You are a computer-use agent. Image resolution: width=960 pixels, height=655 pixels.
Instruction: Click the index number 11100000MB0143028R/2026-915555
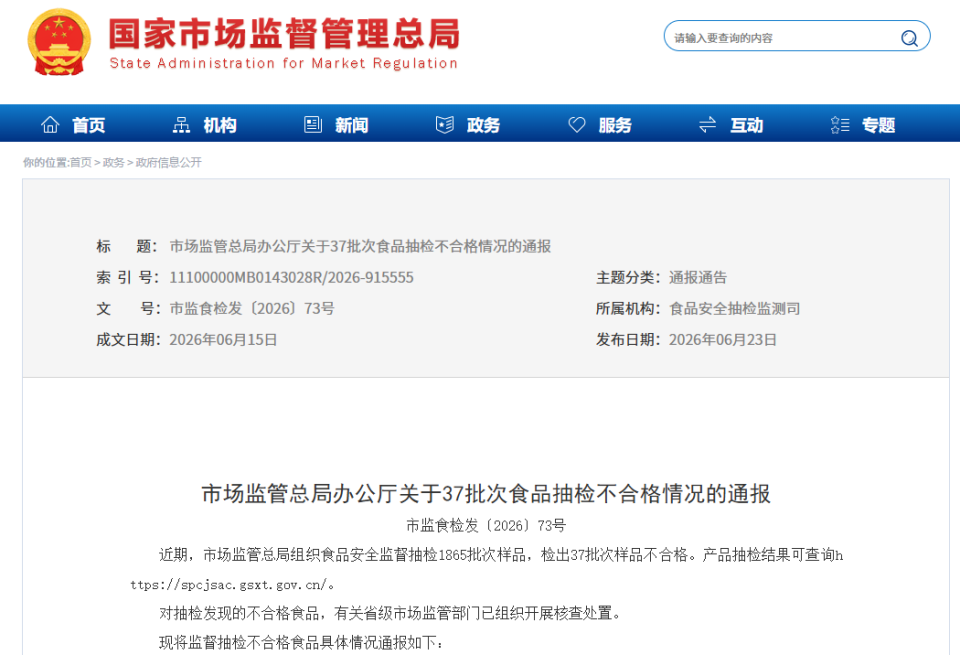(x=291, y=277)
